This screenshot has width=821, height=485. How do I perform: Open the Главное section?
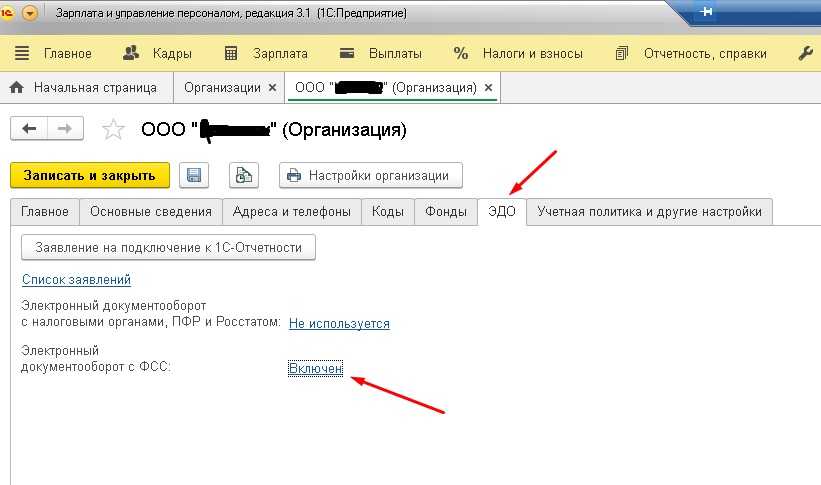(x=68, y=53)
